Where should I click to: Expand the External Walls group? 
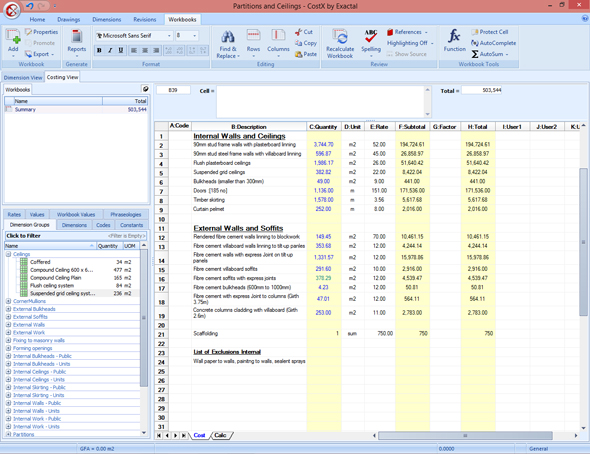point(8,325)
